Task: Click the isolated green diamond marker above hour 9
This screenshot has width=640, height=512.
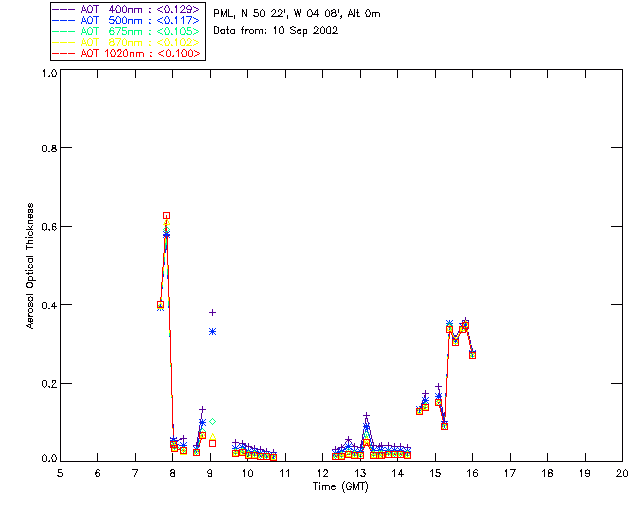Action: coord(212,421)
